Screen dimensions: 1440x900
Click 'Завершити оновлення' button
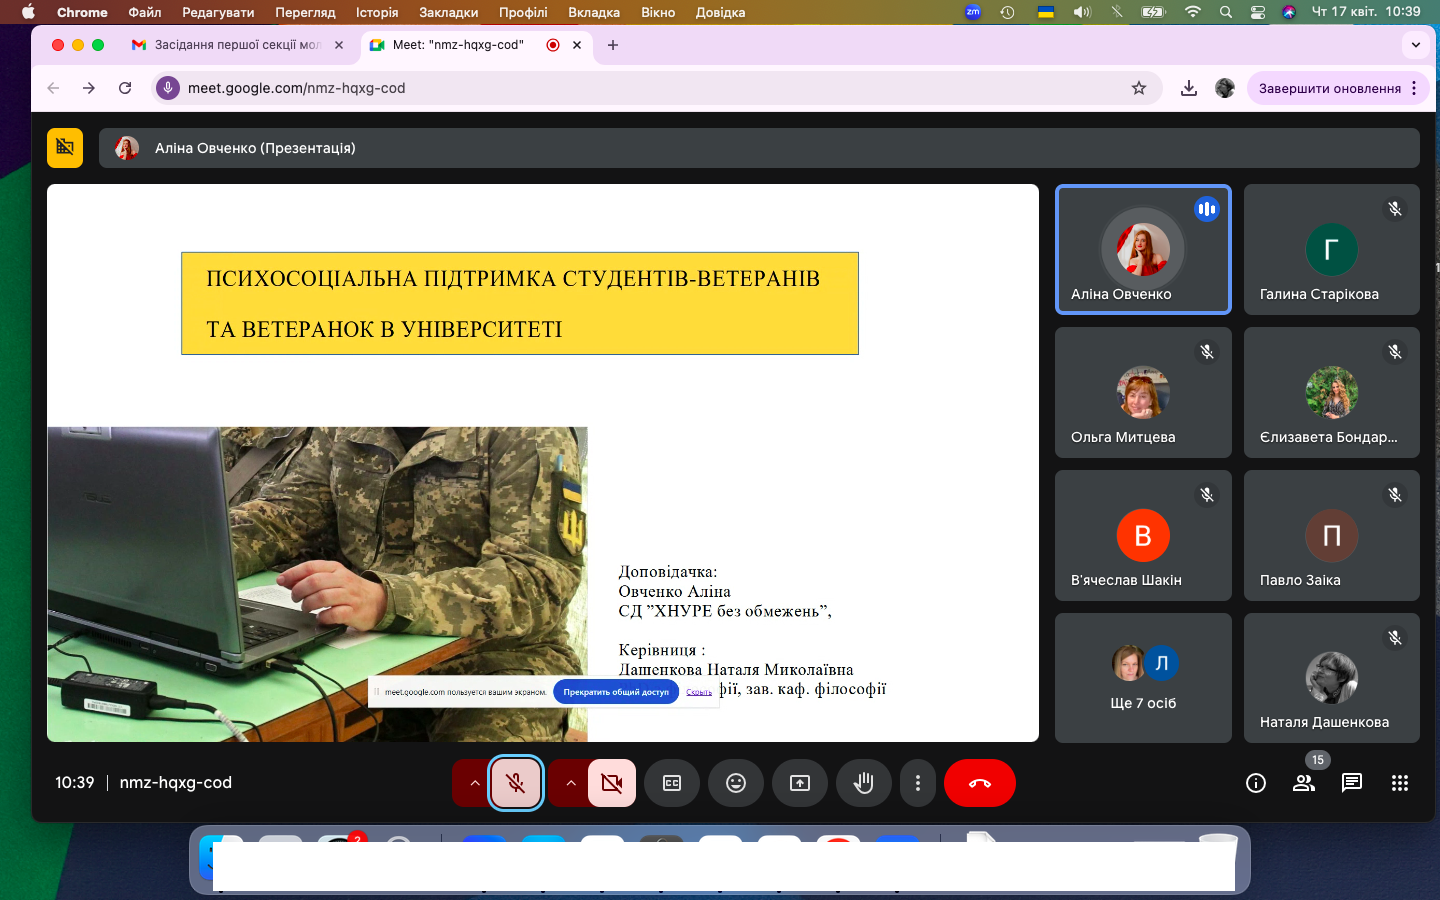1330,88
